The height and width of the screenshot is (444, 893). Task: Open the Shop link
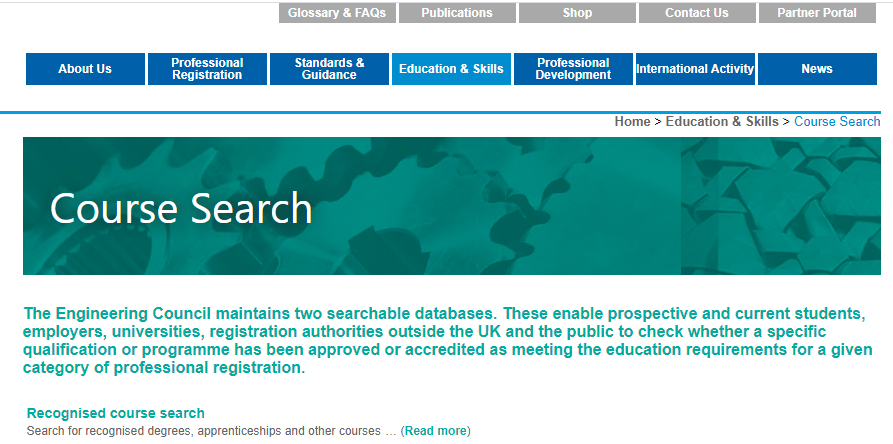tap(577, 13)
